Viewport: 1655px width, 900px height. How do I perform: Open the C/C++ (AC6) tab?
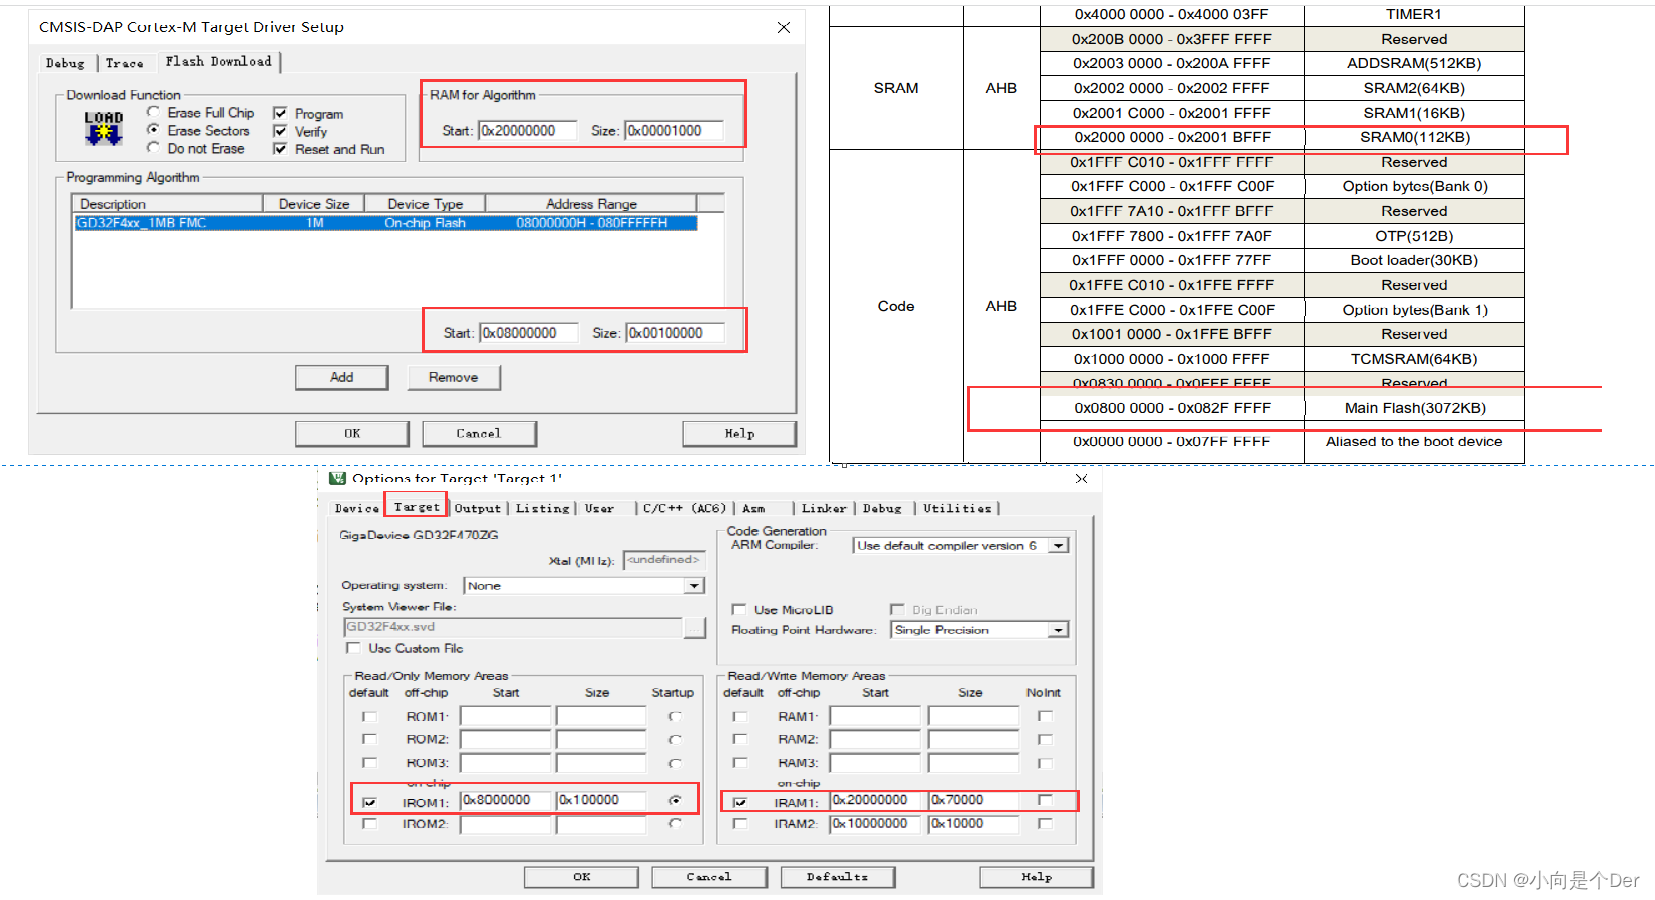tap(684, 508)
